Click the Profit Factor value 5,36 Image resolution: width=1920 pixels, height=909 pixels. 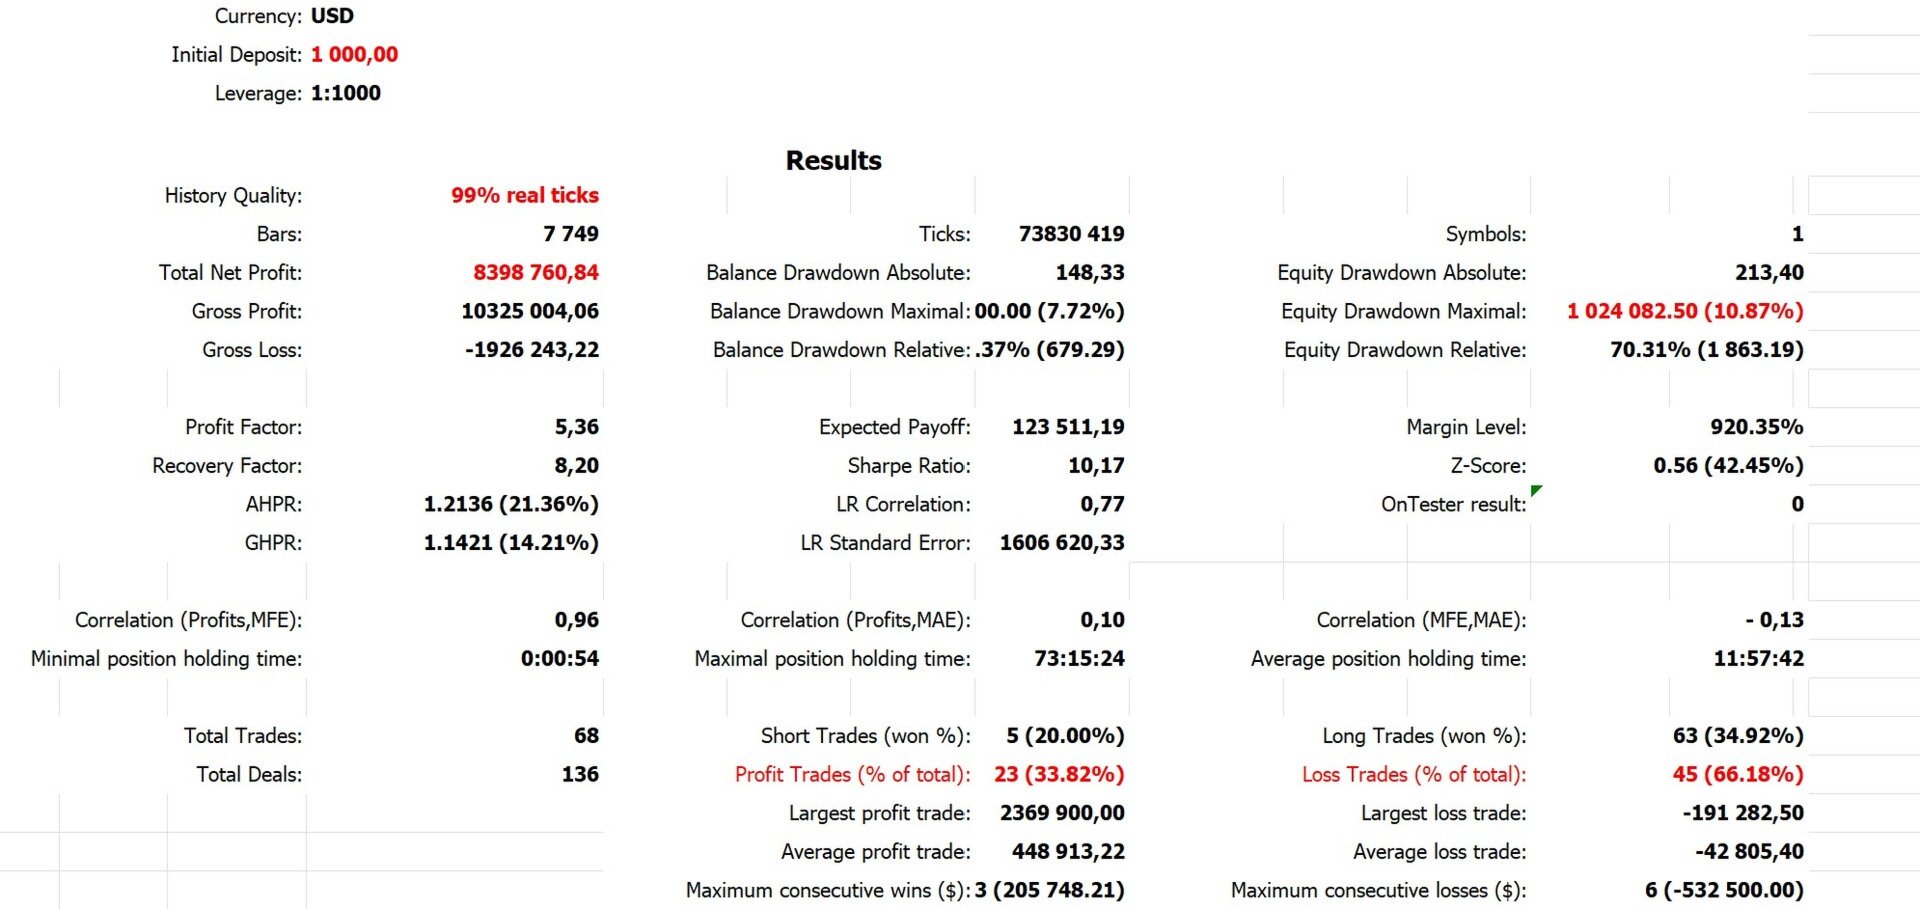point(576,427)
